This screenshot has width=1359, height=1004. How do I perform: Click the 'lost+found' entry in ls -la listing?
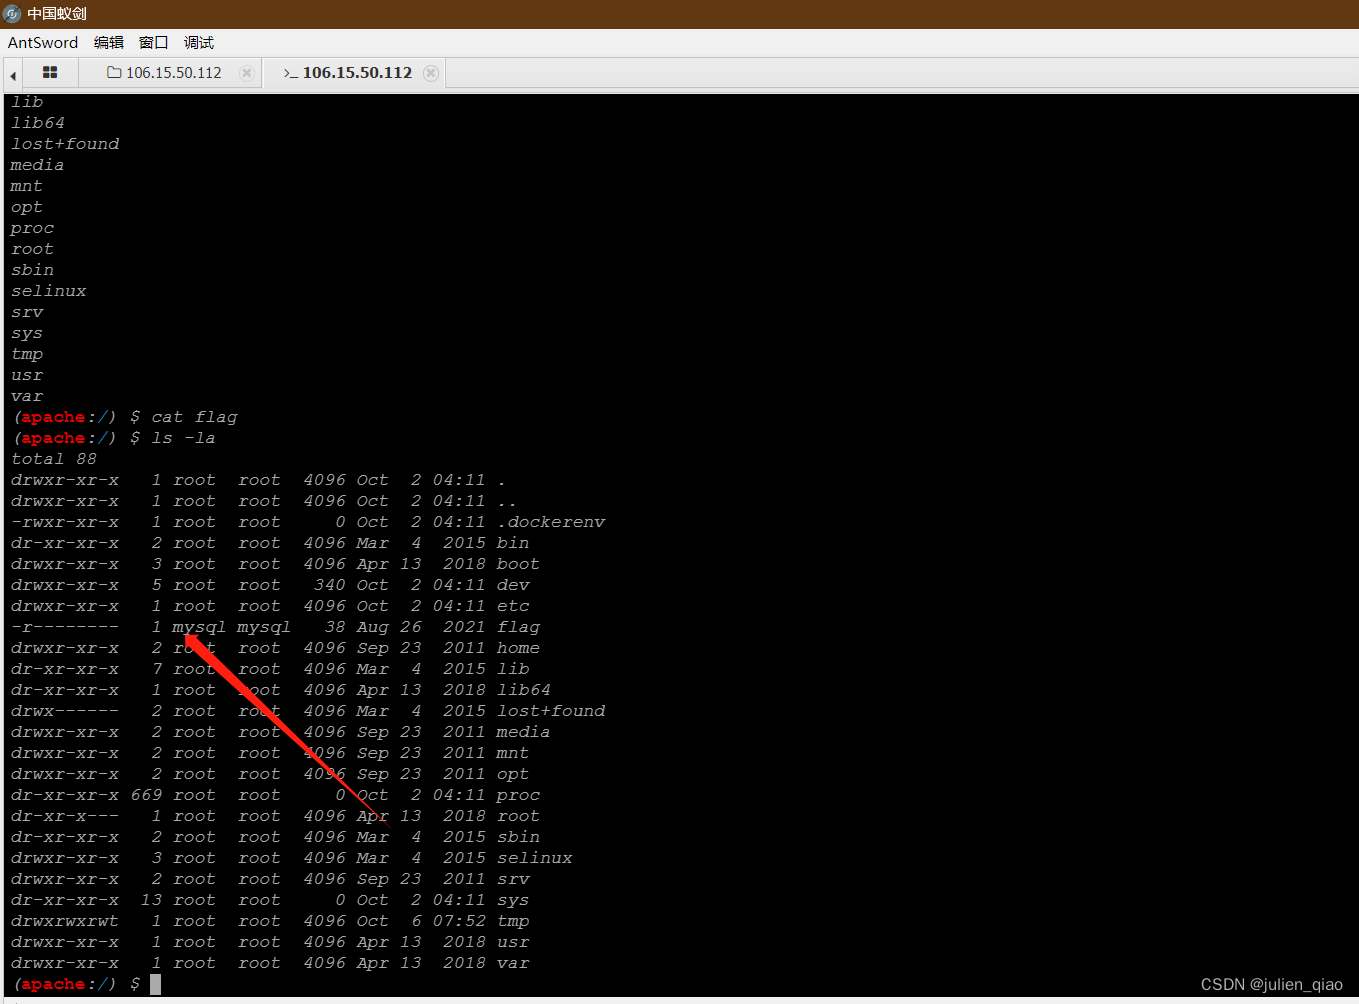[x=551, y=711]
